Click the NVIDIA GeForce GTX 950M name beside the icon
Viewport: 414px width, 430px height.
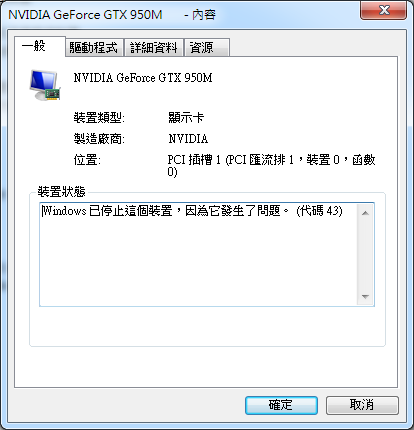click(x=143, y=78)
